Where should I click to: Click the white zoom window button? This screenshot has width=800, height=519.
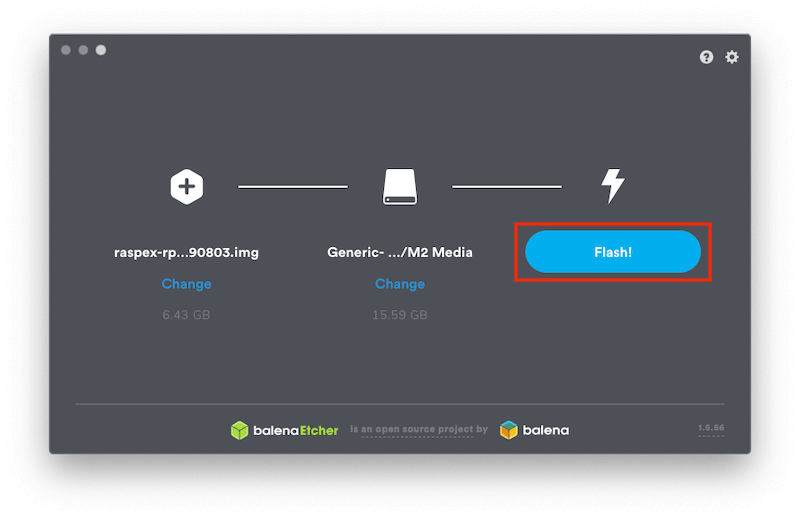pyautogui.click(x=101, y=50)
